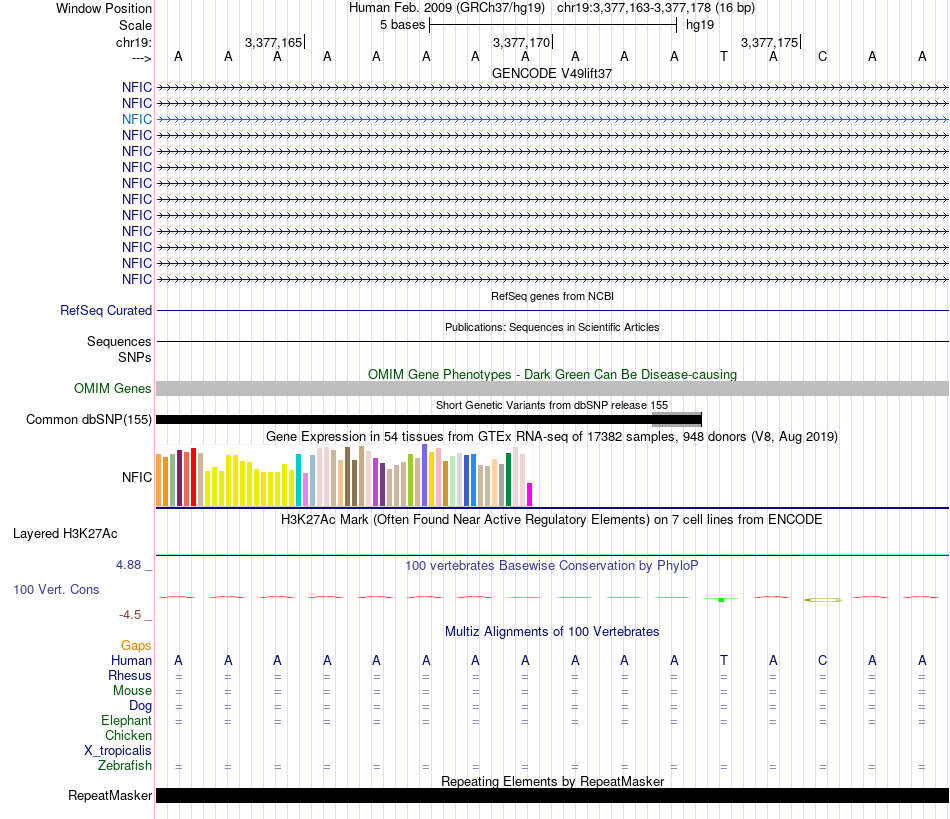Open the 100 Vert. Cons track label

pos(56,589)
